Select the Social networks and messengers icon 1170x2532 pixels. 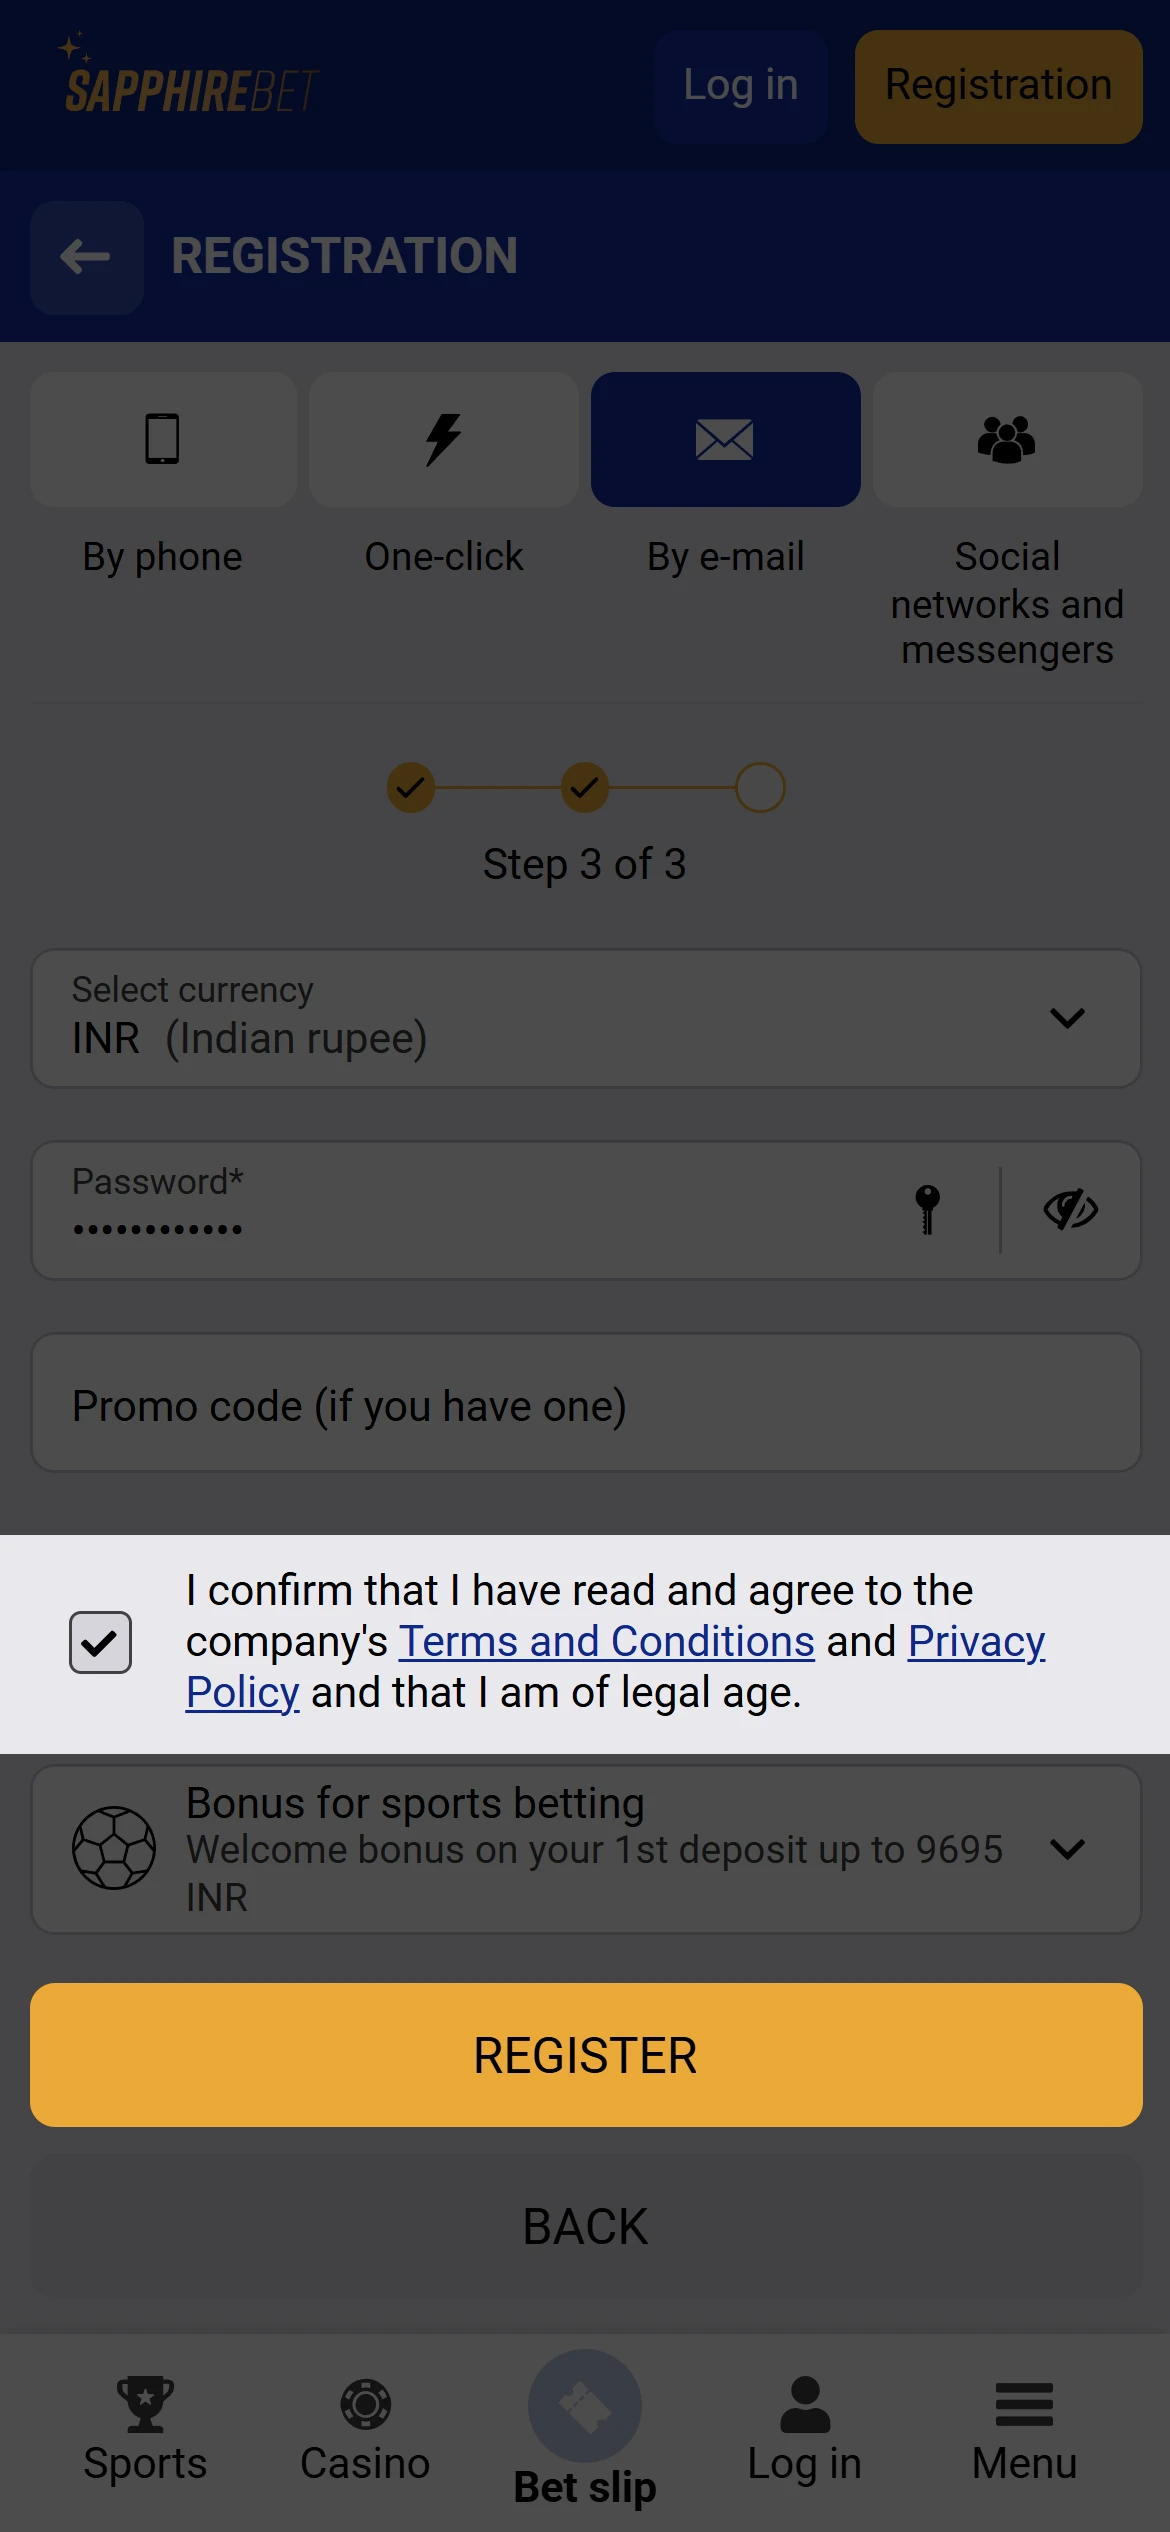coord(1007,438)
